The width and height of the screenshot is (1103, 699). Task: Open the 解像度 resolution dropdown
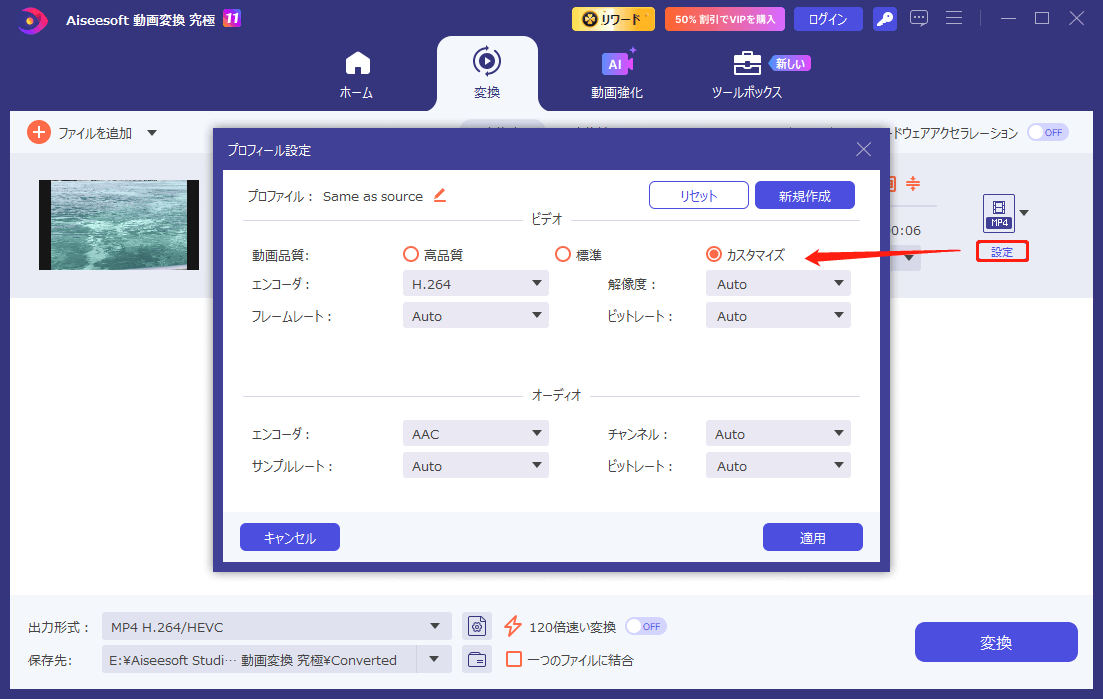pos(778,283)
